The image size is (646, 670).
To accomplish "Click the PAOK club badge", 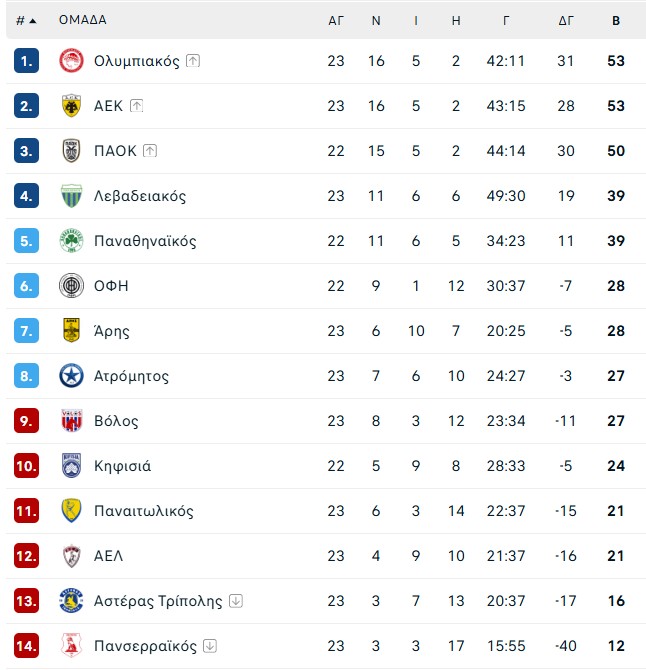I will [71, 151].
